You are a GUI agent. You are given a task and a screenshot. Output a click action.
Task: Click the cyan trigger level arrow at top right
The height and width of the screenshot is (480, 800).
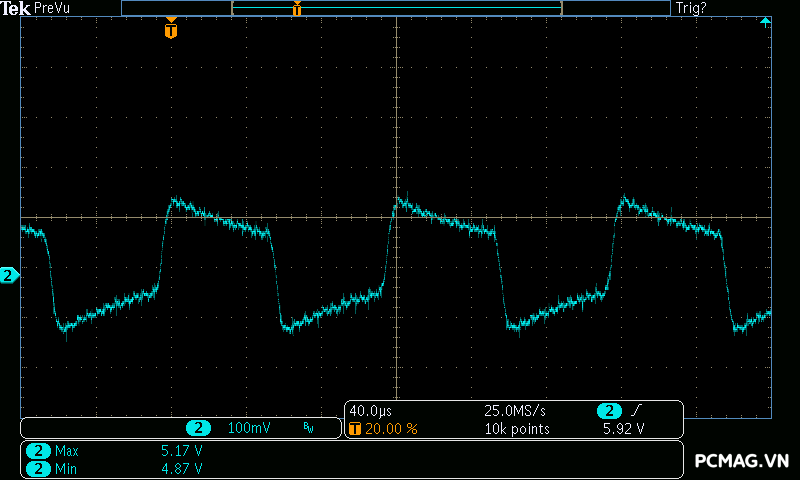(765, 22)
